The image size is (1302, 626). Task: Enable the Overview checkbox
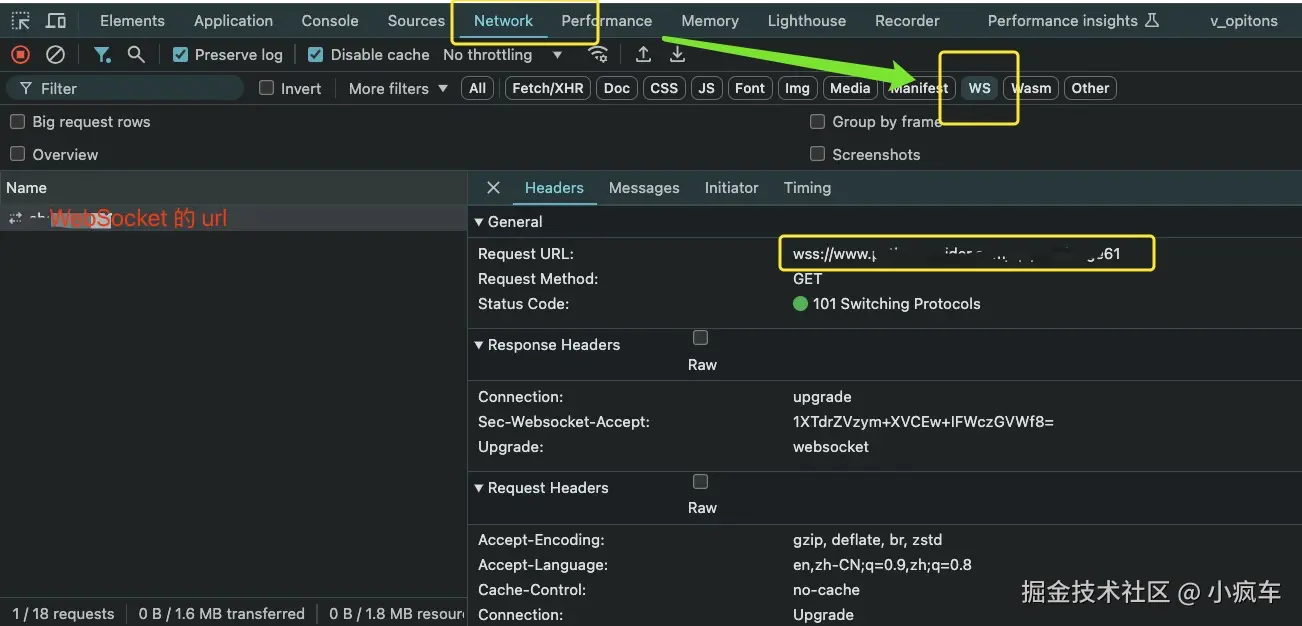(17, 154)
